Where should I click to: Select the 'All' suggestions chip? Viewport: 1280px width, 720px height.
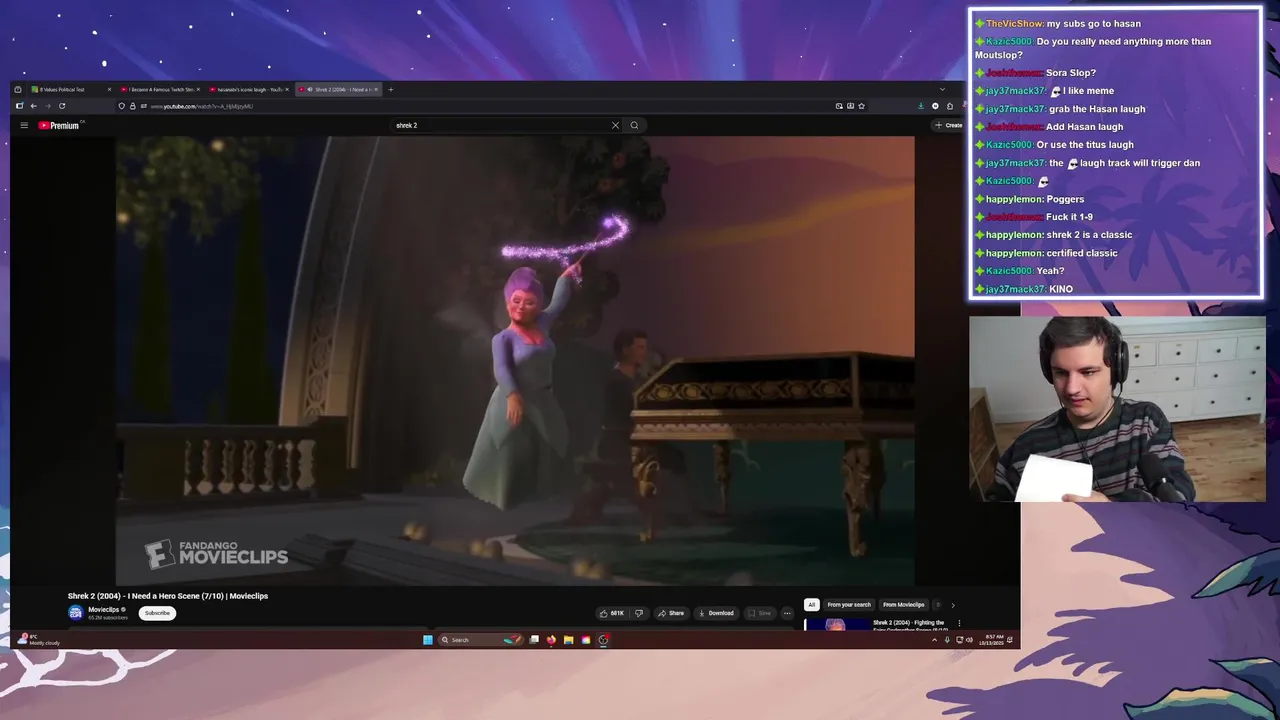point(811,604)
